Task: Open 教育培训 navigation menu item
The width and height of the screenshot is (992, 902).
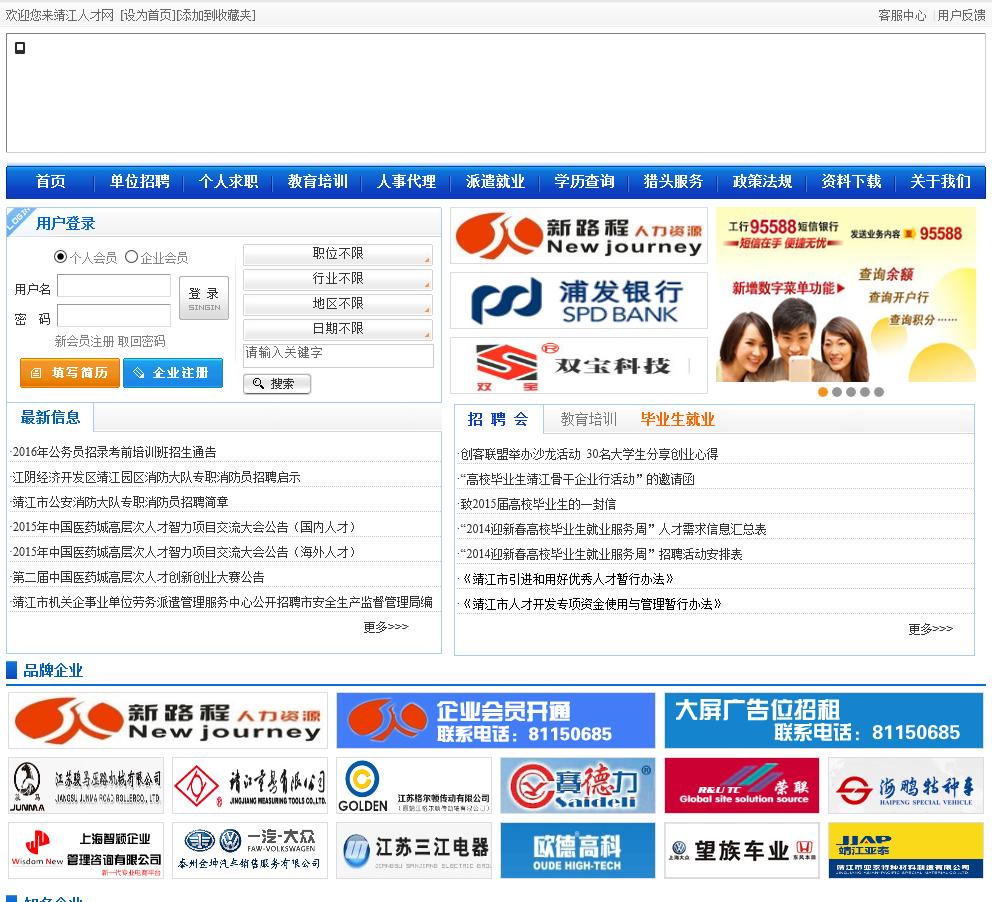Action: coord(318,182)
